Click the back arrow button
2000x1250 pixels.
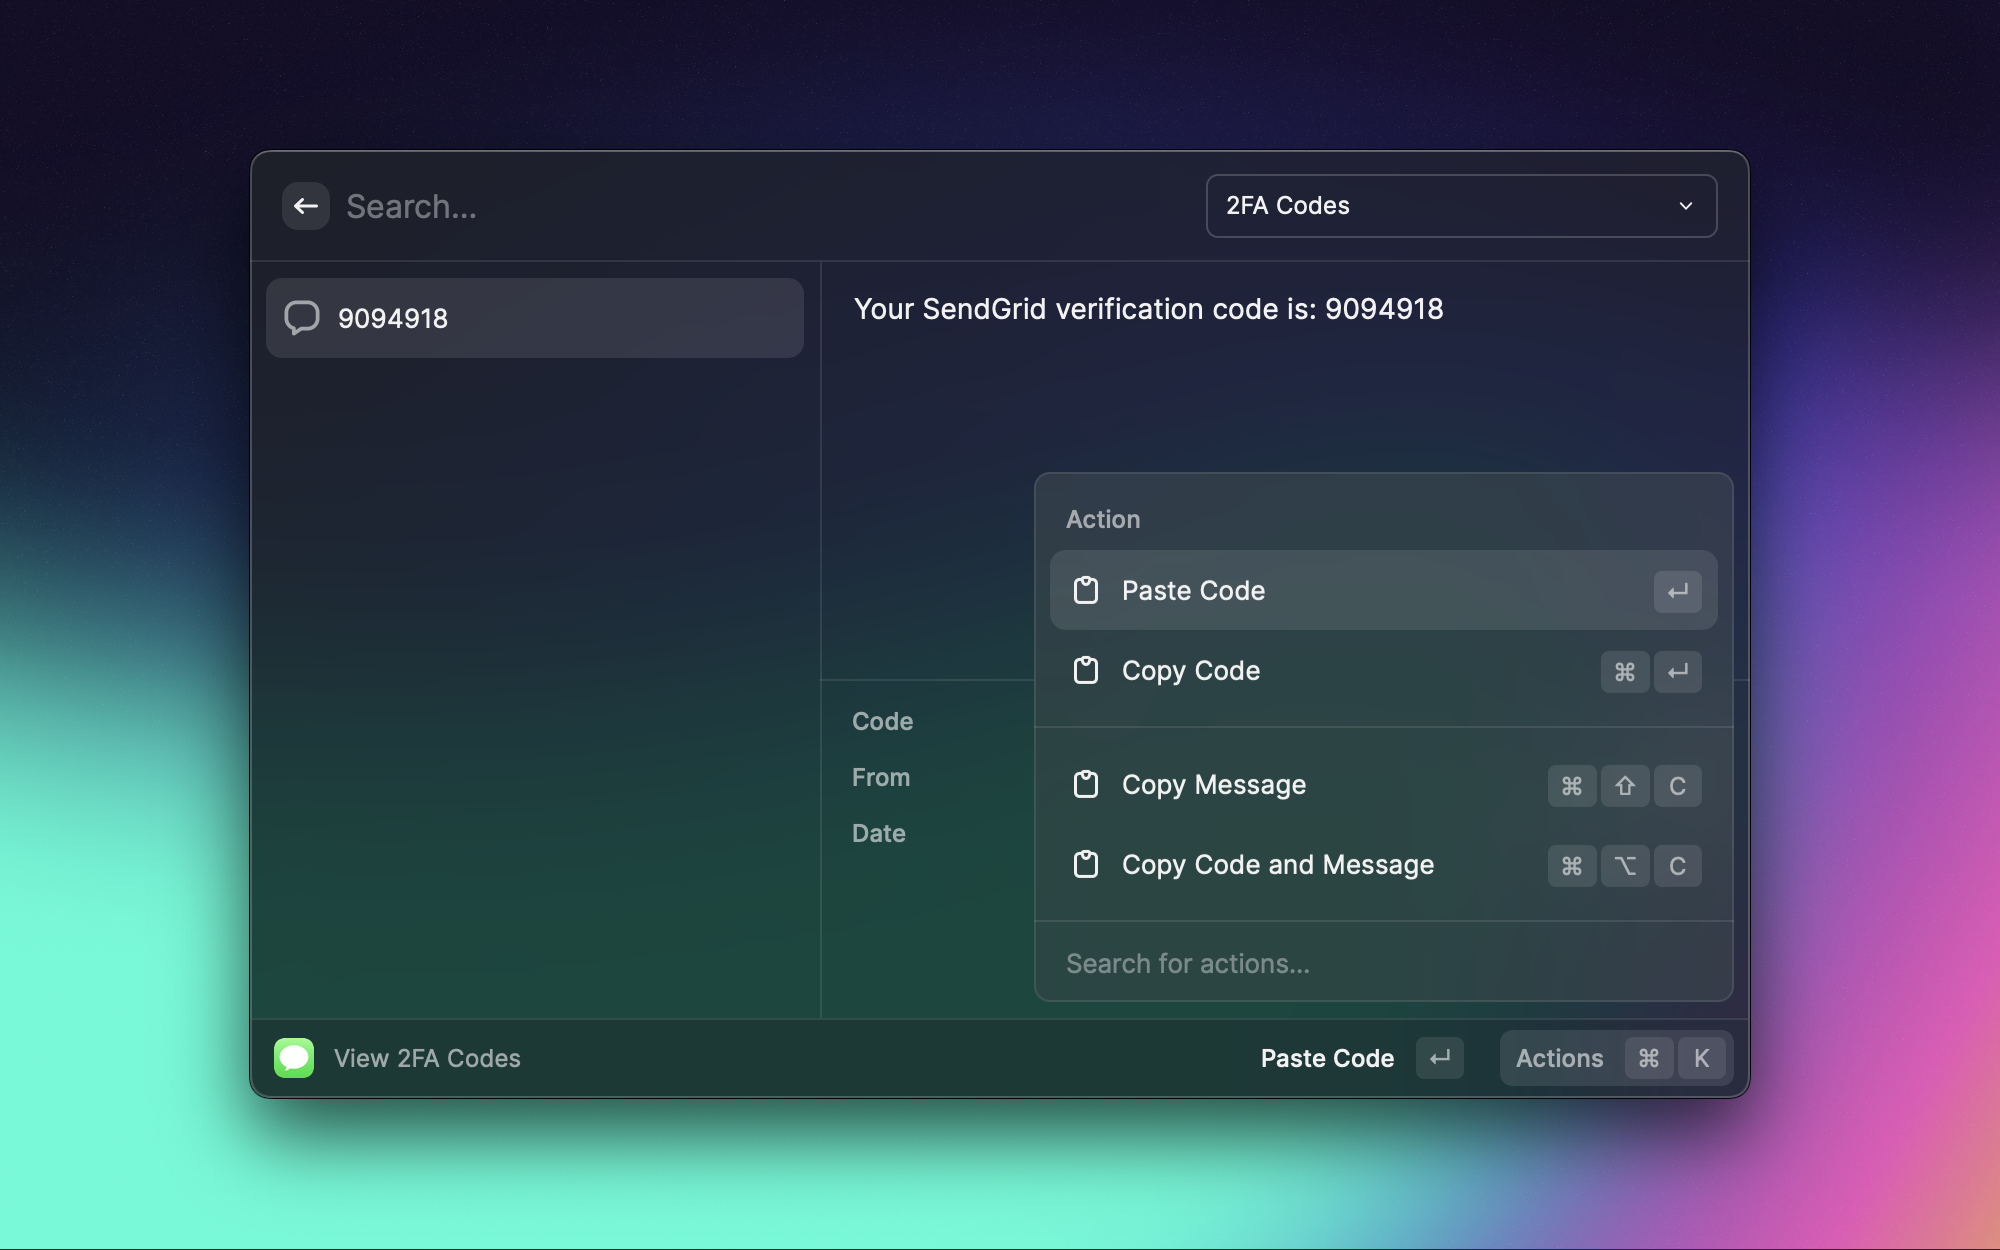click(306, 206)
